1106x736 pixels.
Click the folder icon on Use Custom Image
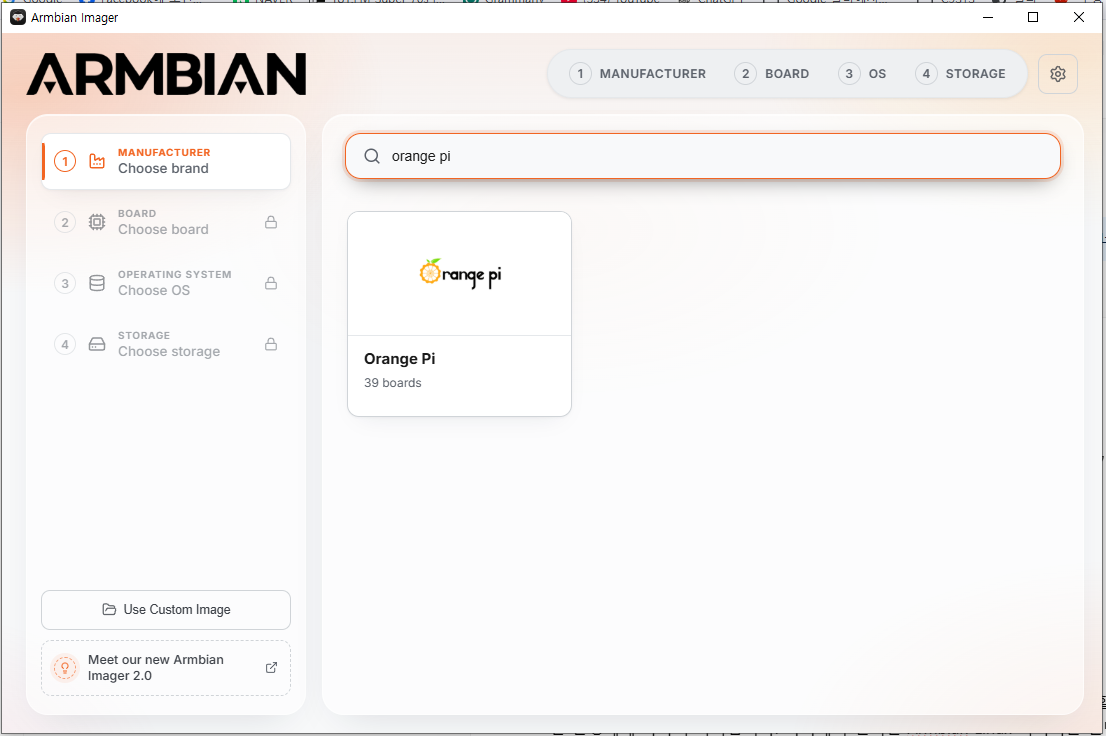(x=109, y=609)
